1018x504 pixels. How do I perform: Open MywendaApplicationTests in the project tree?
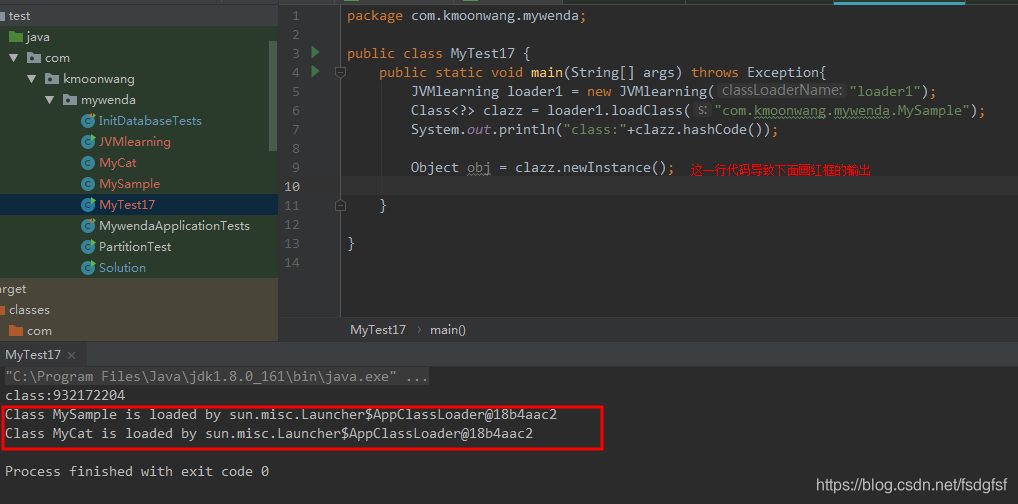click(x=174, y=225)
